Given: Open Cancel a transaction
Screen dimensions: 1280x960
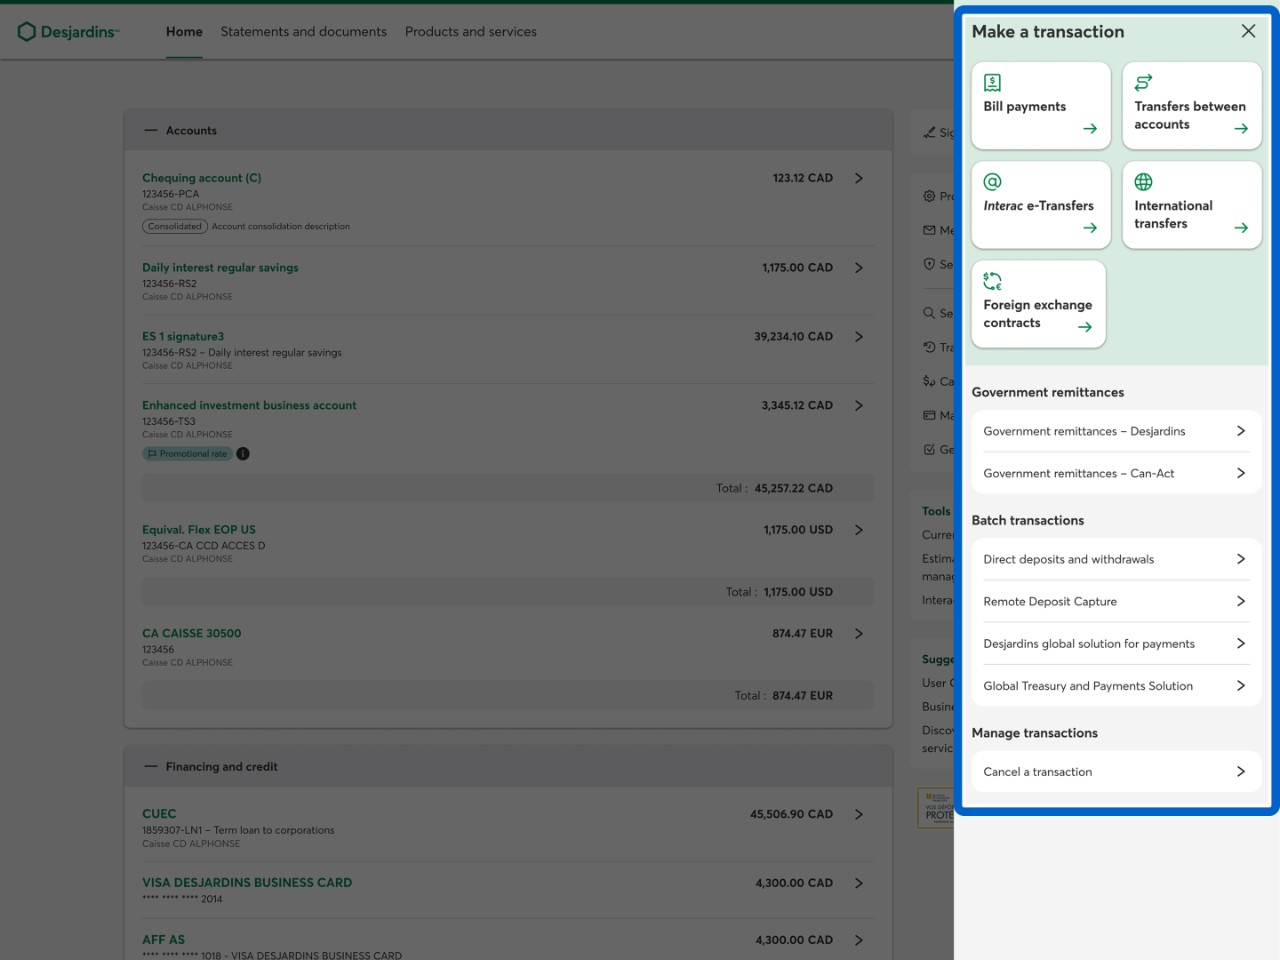Looking at the screenshot, I should click(x=1114, y=772).
